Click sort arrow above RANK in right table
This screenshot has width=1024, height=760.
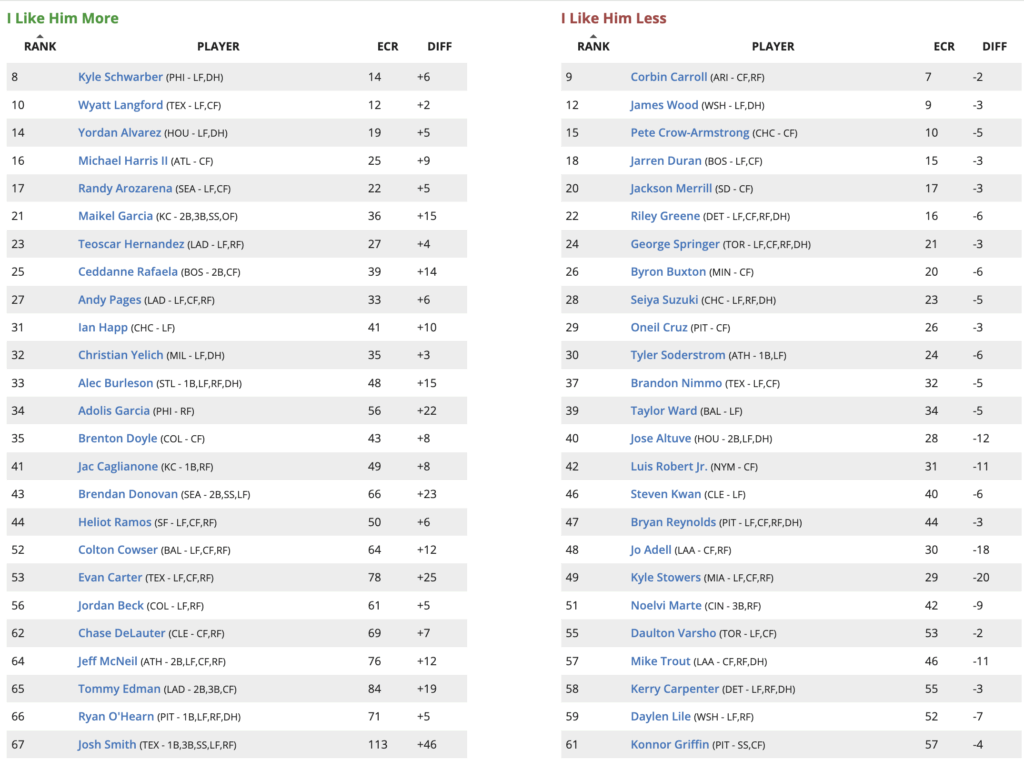click(x=593, y=36)
